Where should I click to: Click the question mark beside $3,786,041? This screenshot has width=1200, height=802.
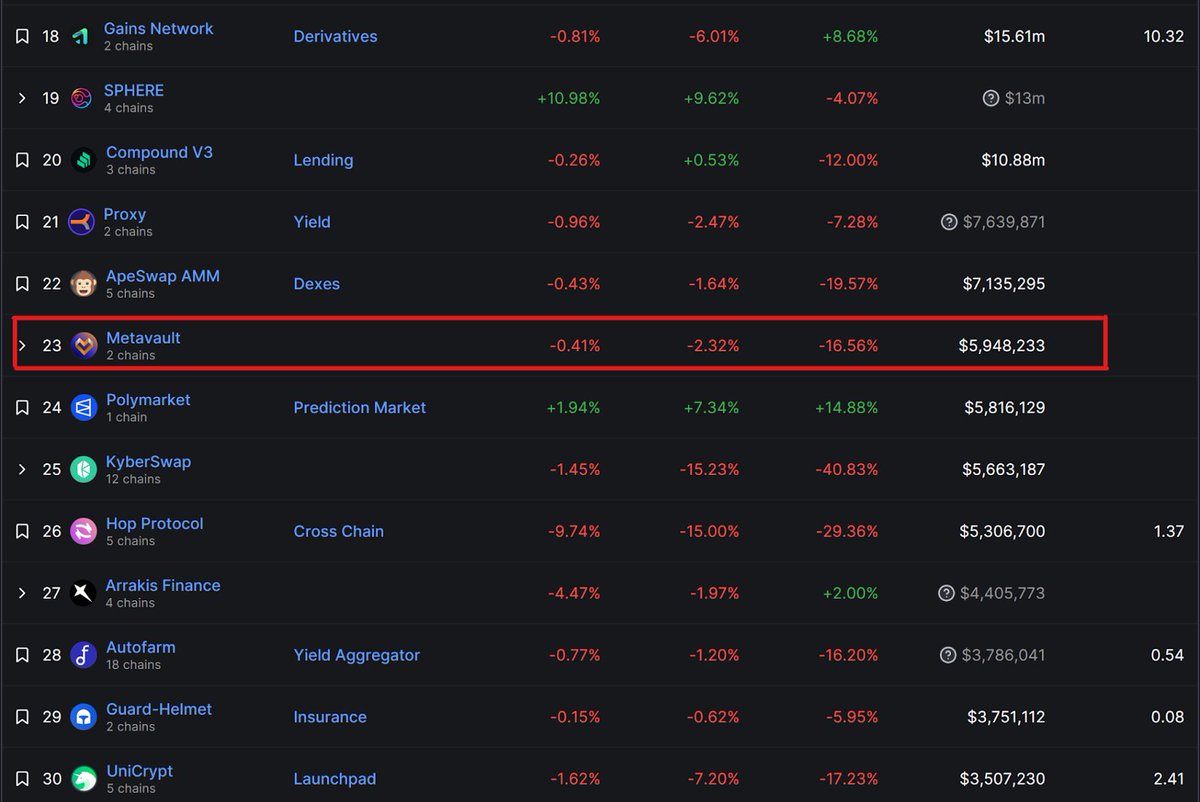(949, 656)
